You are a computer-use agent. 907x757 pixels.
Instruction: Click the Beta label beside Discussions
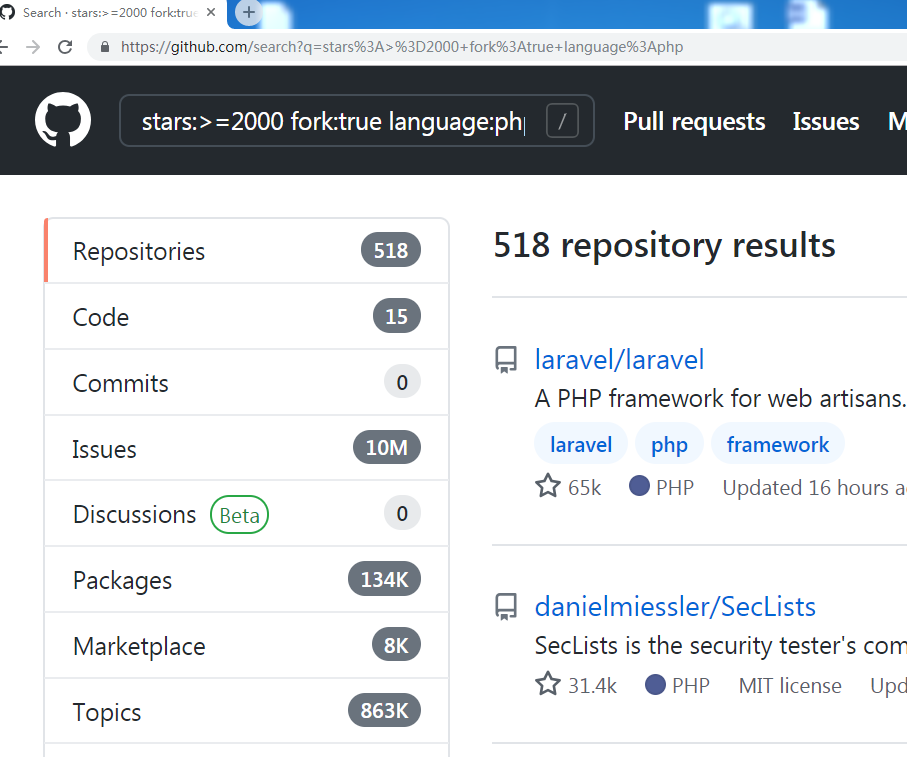pos(239,515)
